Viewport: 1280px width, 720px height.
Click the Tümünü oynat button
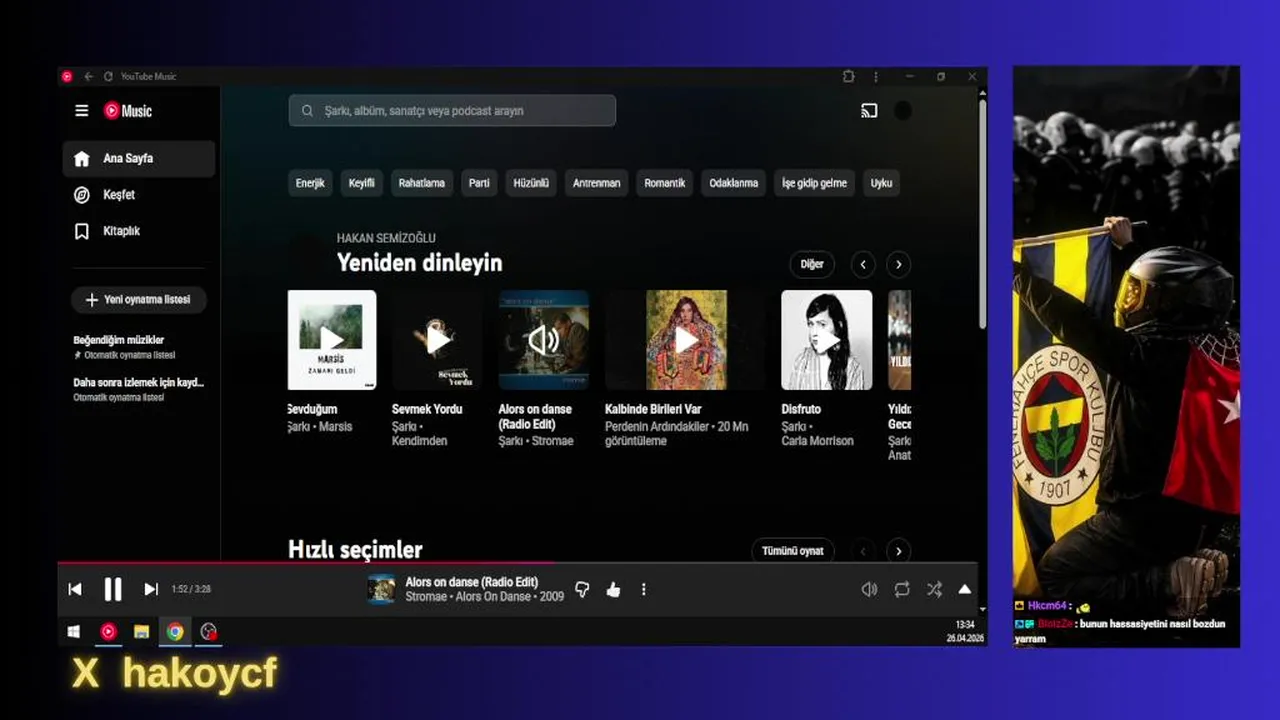(x=793, y=551)
